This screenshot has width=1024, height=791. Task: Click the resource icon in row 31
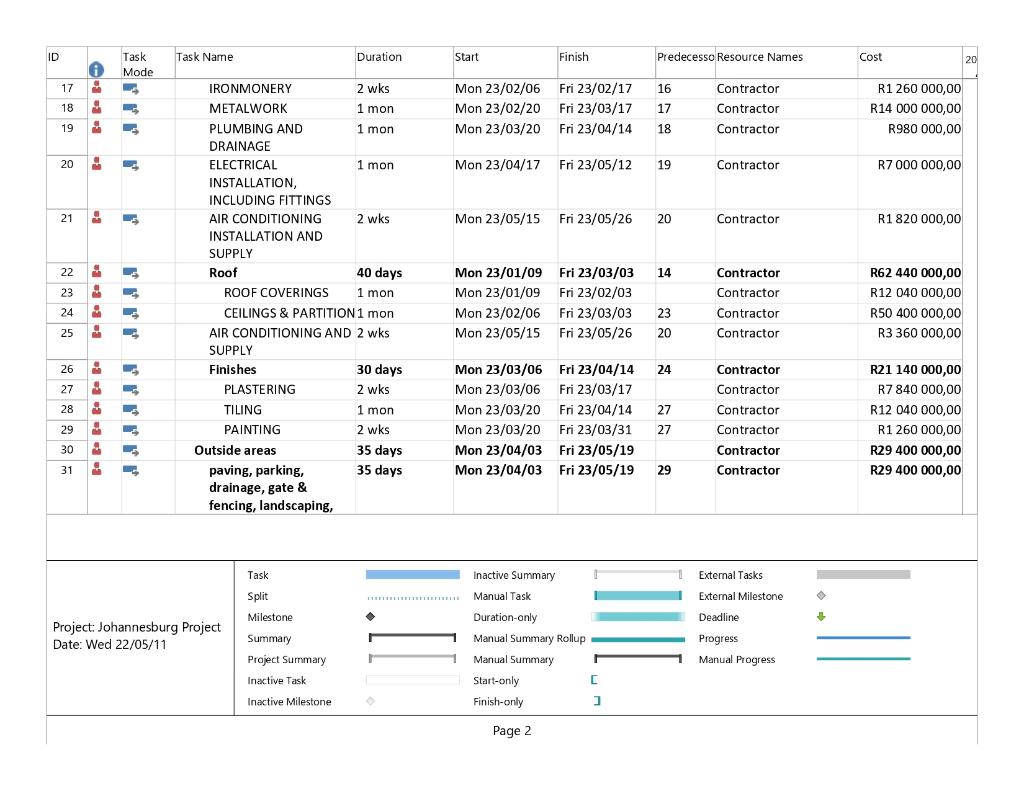(97, 469)
